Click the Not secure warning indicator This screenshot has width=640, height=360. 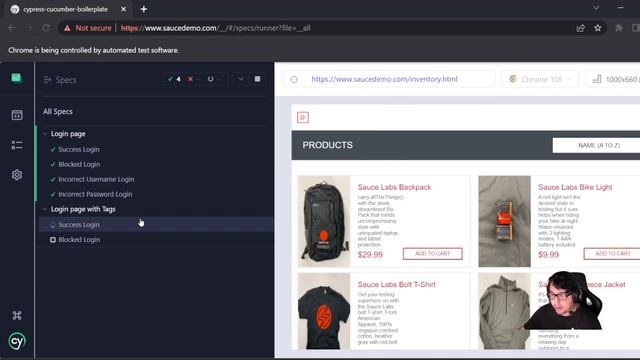87,28
